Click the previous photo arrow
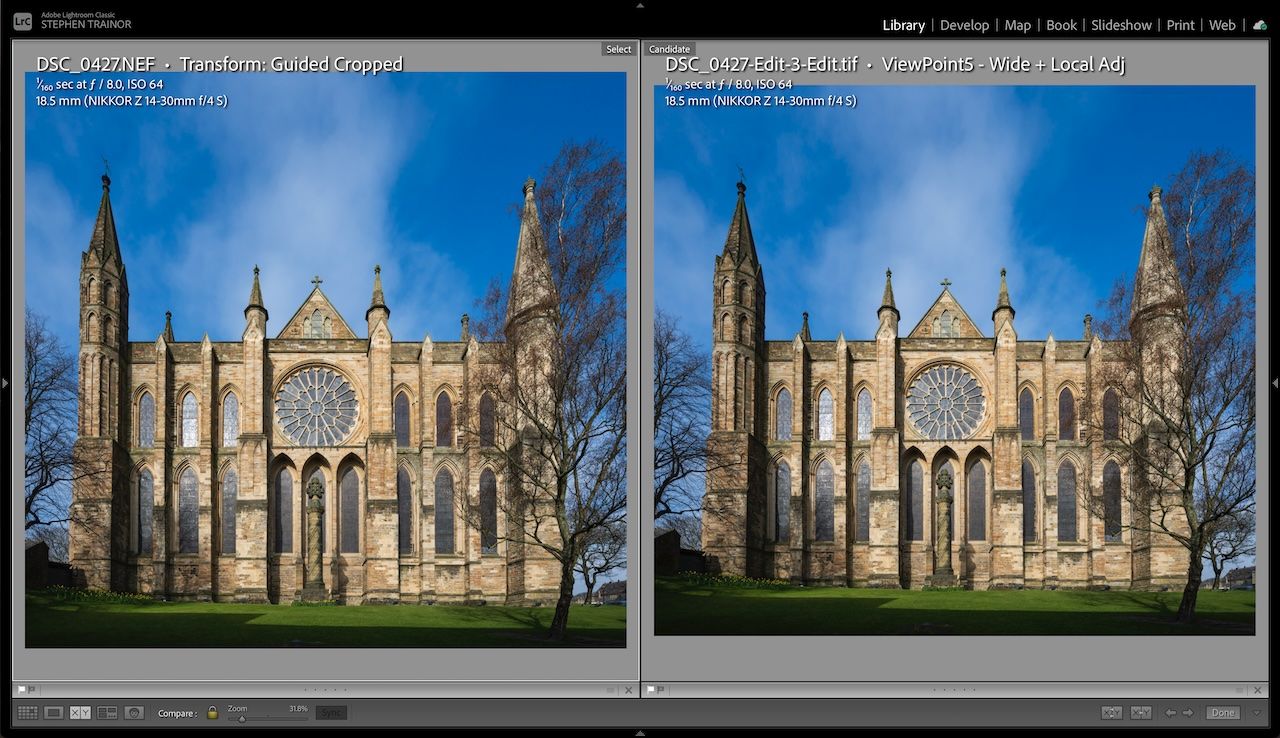Viewport: 1280px width, 738px height. [1170, 713]
